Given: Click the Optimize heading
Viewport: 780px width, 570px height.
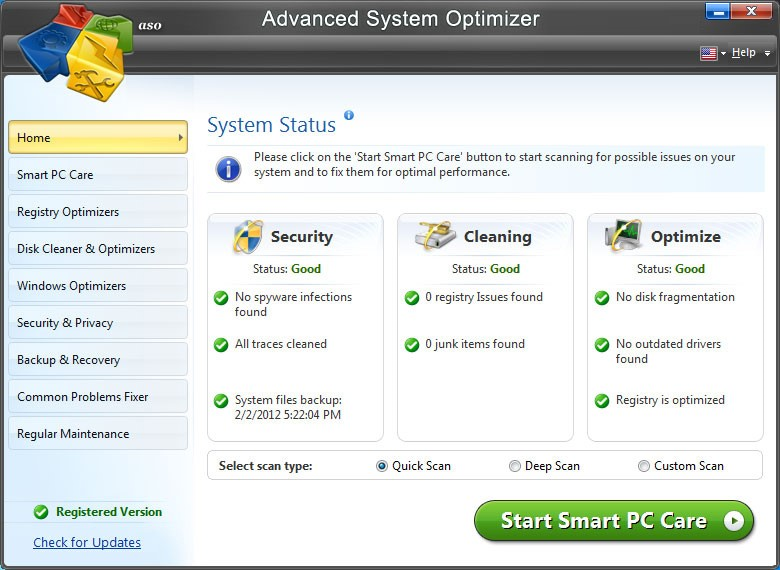Looking at the screenshot, I should [x=686, y=237].
